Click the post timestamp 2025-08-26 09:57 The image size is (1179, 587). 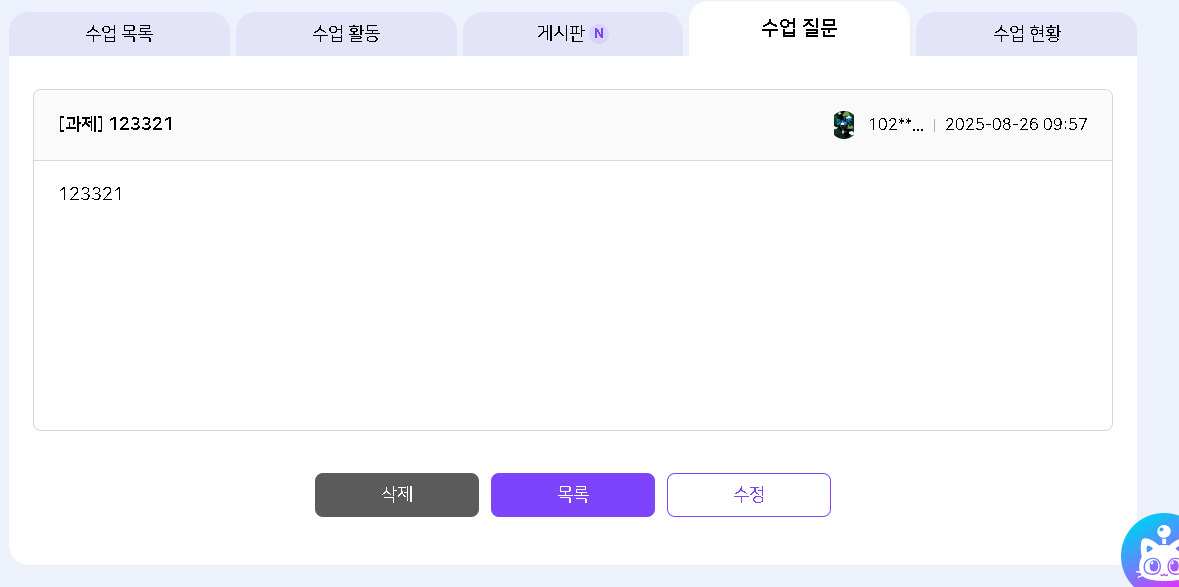[x=1016, y=125]
